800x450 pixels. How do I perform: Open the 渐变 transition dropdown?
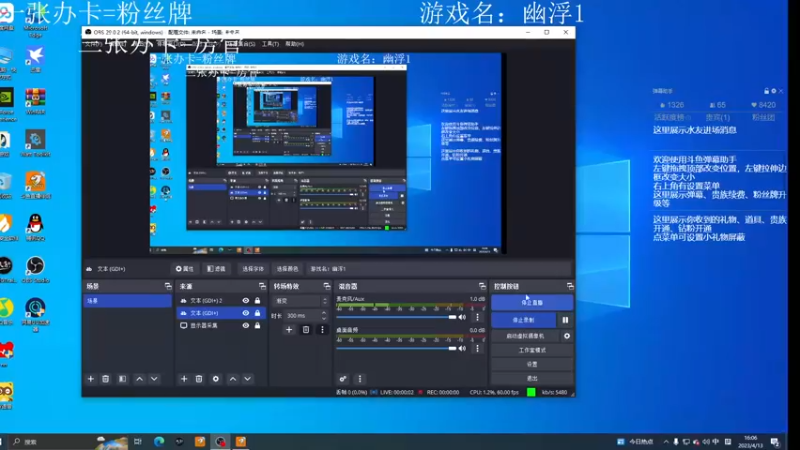click(300, 301)
